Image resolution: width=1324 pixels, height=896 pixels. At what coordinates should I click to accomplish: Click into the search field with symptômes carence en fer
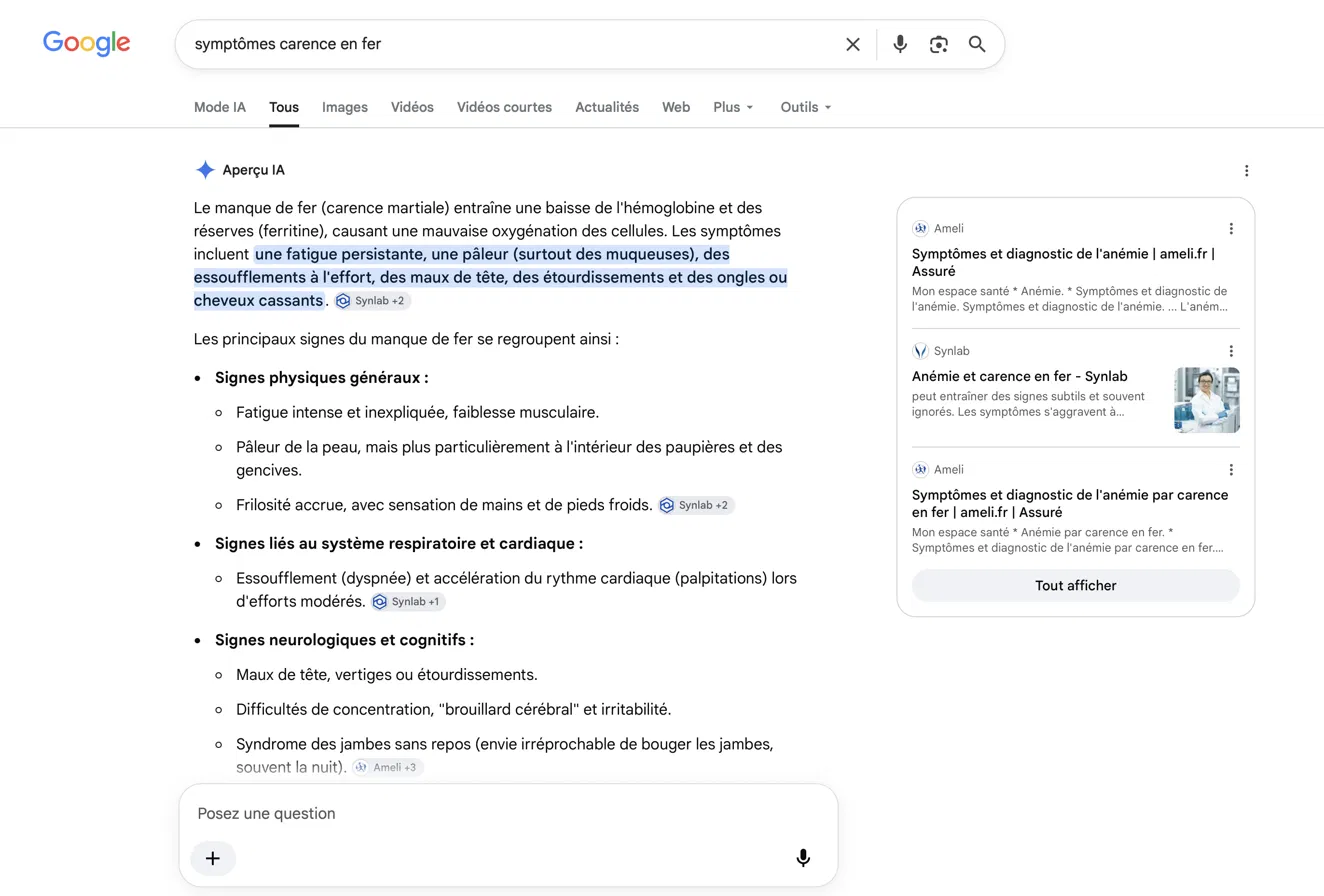click(510, 44)
